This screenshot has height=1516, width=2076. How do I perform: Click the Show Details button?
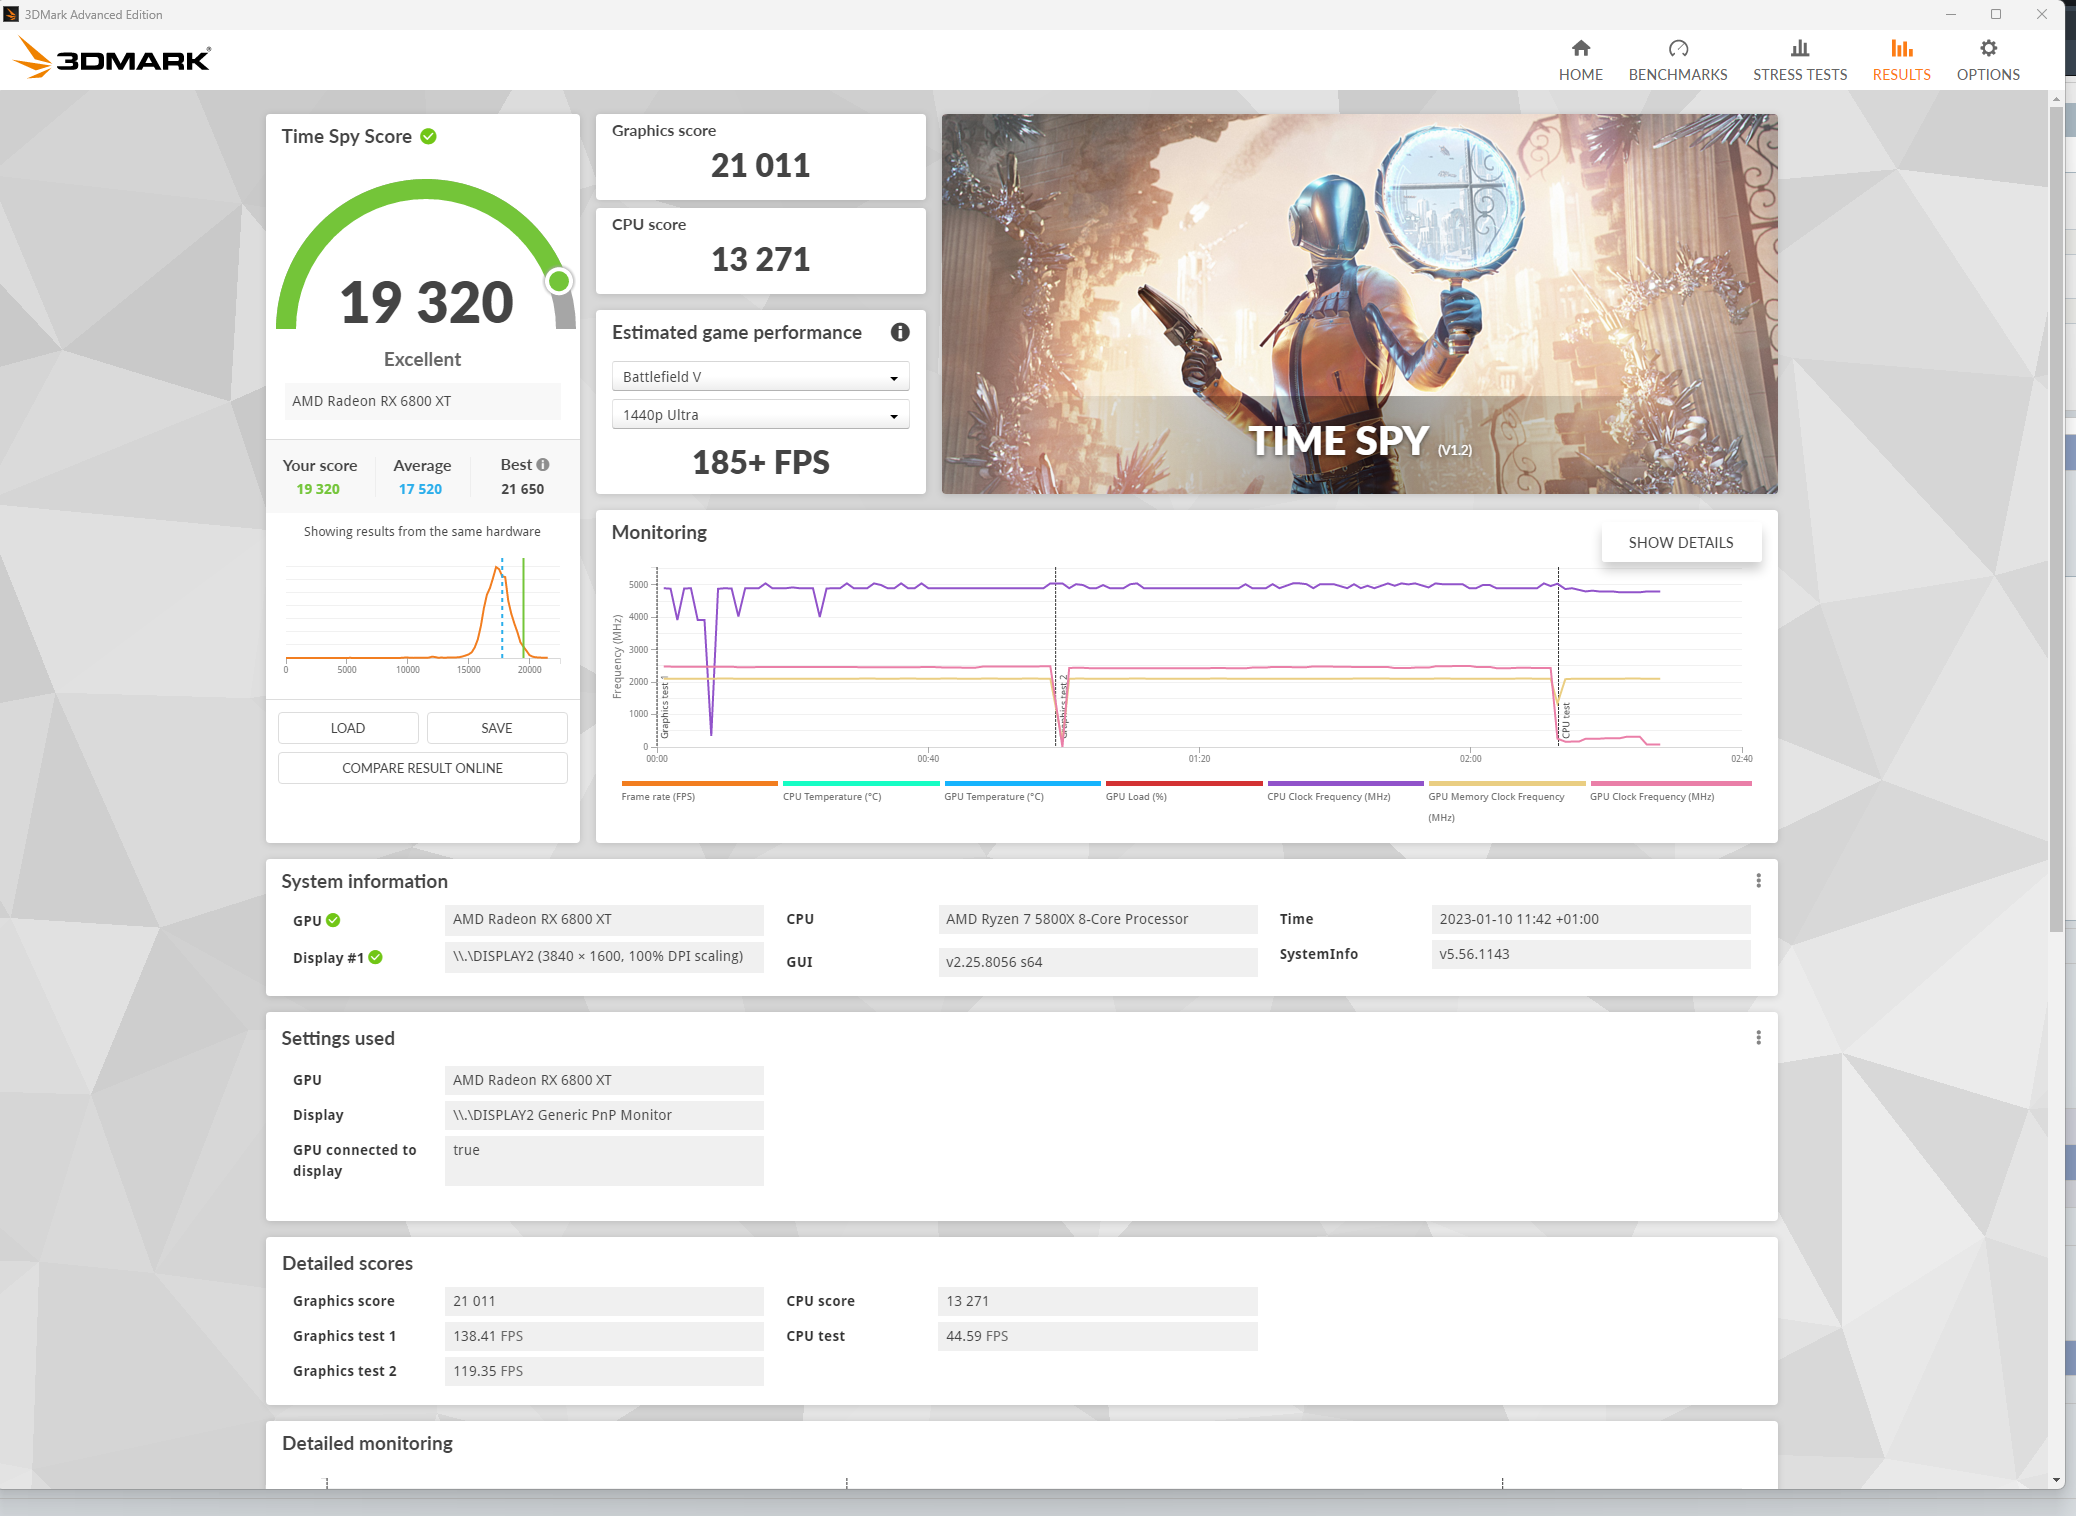click(1680, 543)
